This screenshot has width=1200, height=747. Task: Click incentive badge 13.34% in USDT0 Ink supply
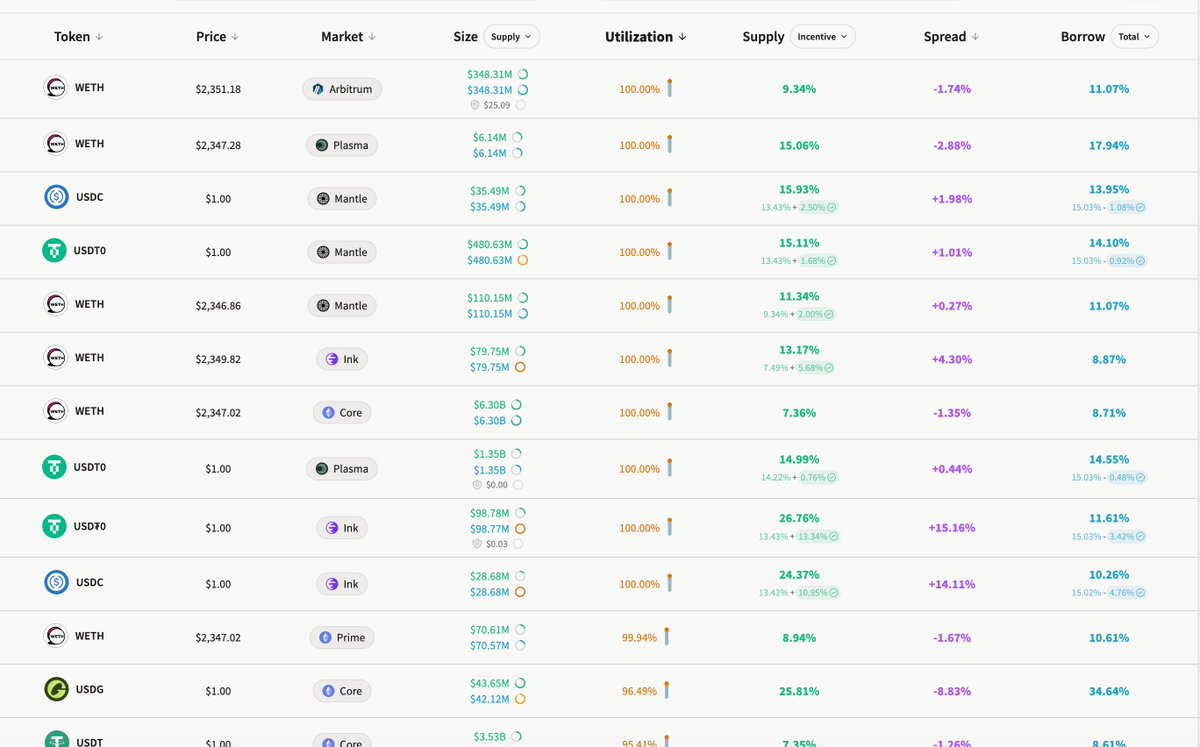point(817,536)
